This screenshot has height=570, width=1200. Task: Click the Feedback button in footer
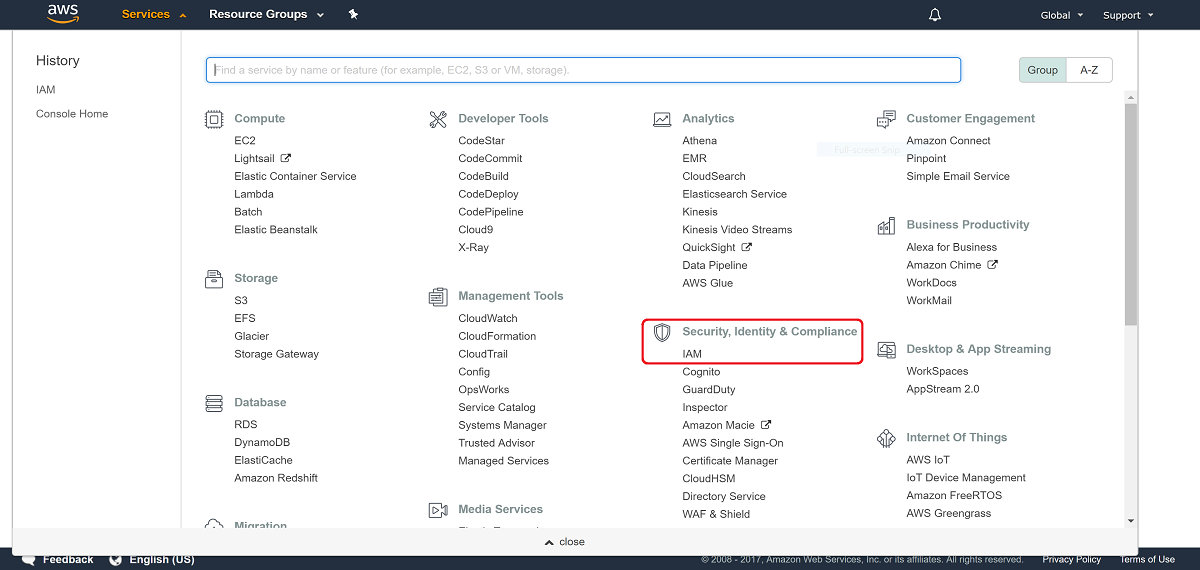pyautogui.click(x=68, y=560)
